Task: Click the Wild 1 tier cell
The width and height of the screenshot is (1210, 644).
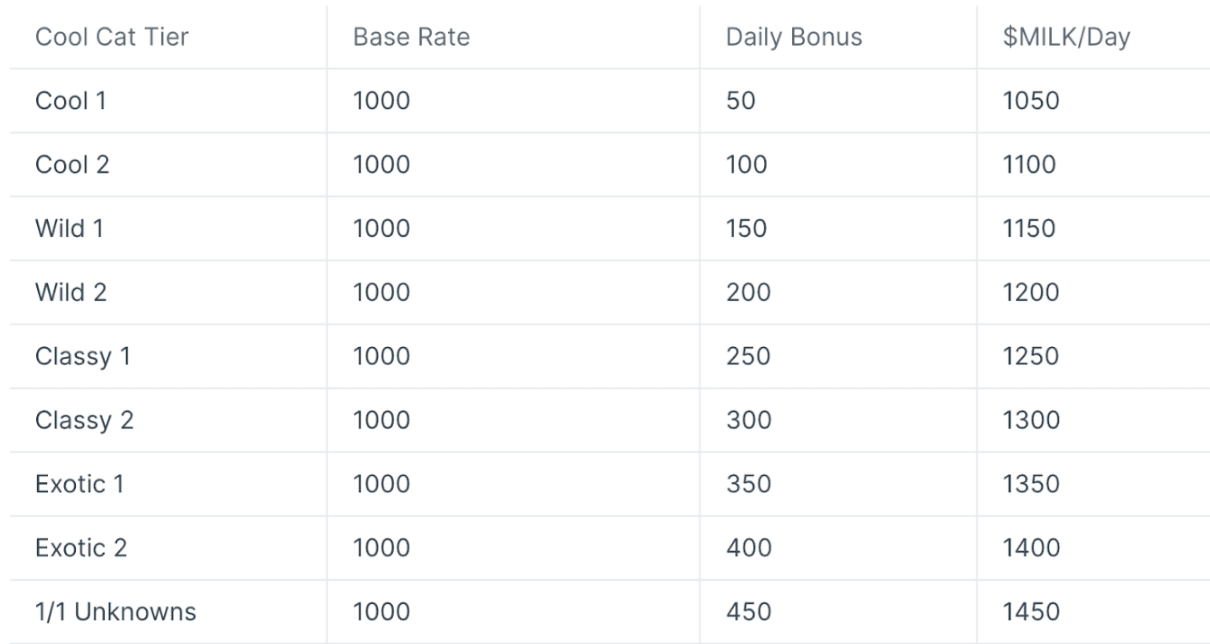Action: tap(69, 229)
